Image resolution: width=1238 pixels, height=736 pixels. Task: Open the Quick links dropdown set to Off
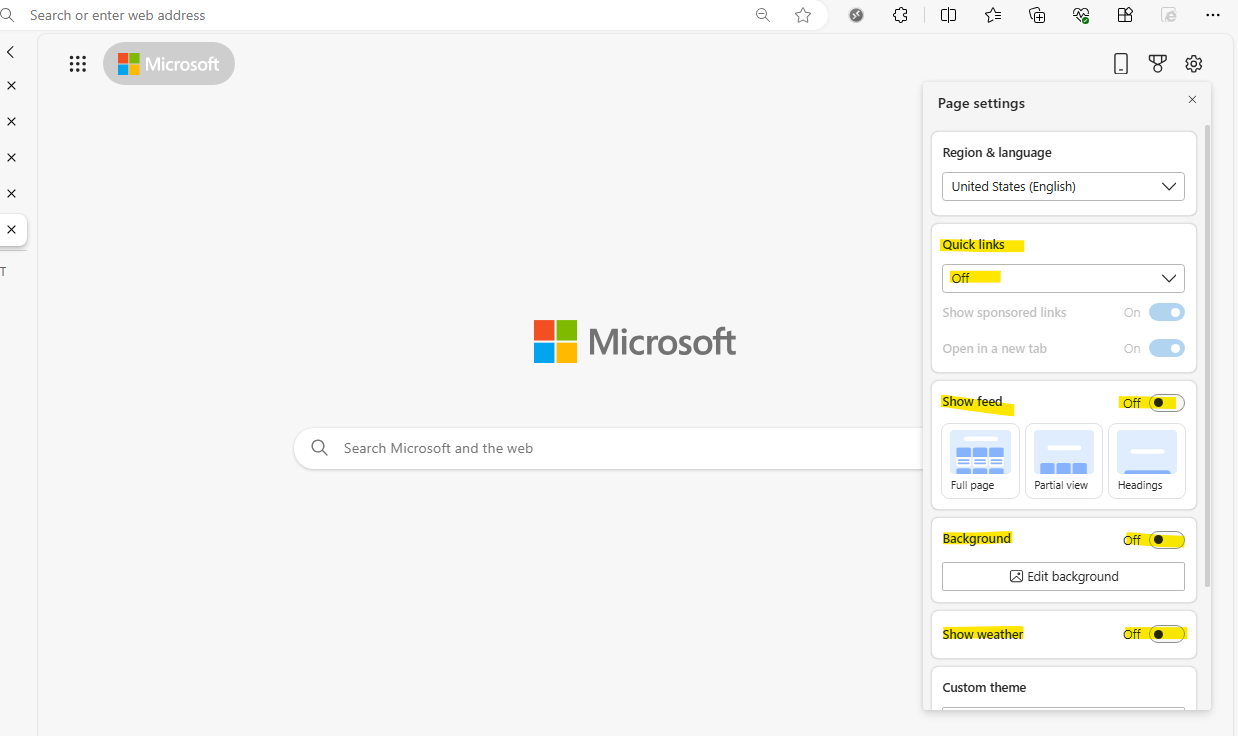coord(1063,278)
